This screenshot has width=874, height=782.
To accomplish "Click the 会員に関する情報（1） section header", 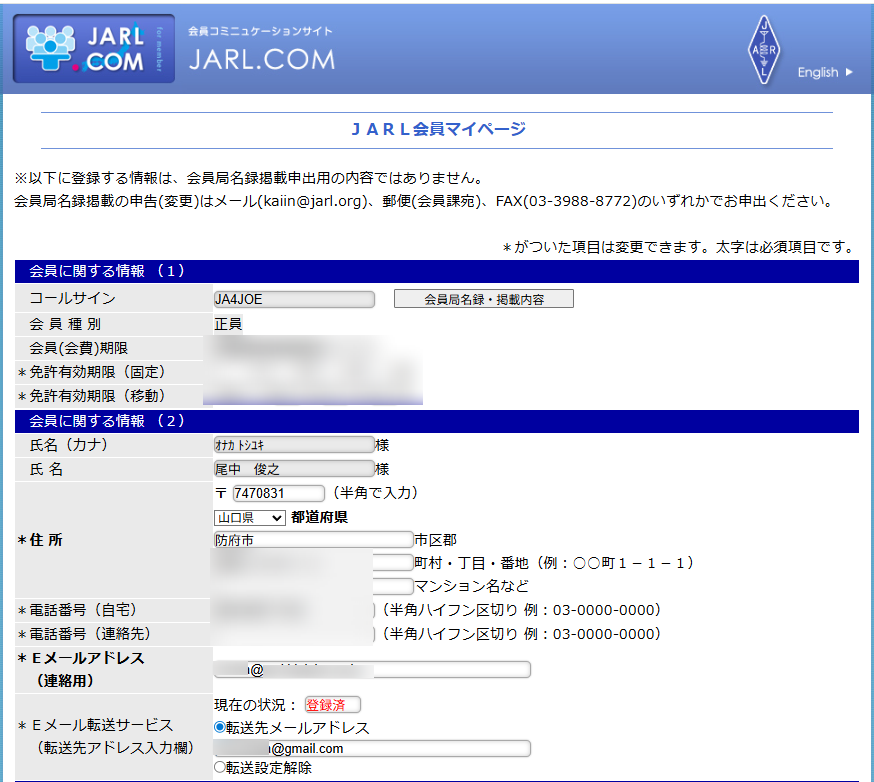I will click(436, 271).
